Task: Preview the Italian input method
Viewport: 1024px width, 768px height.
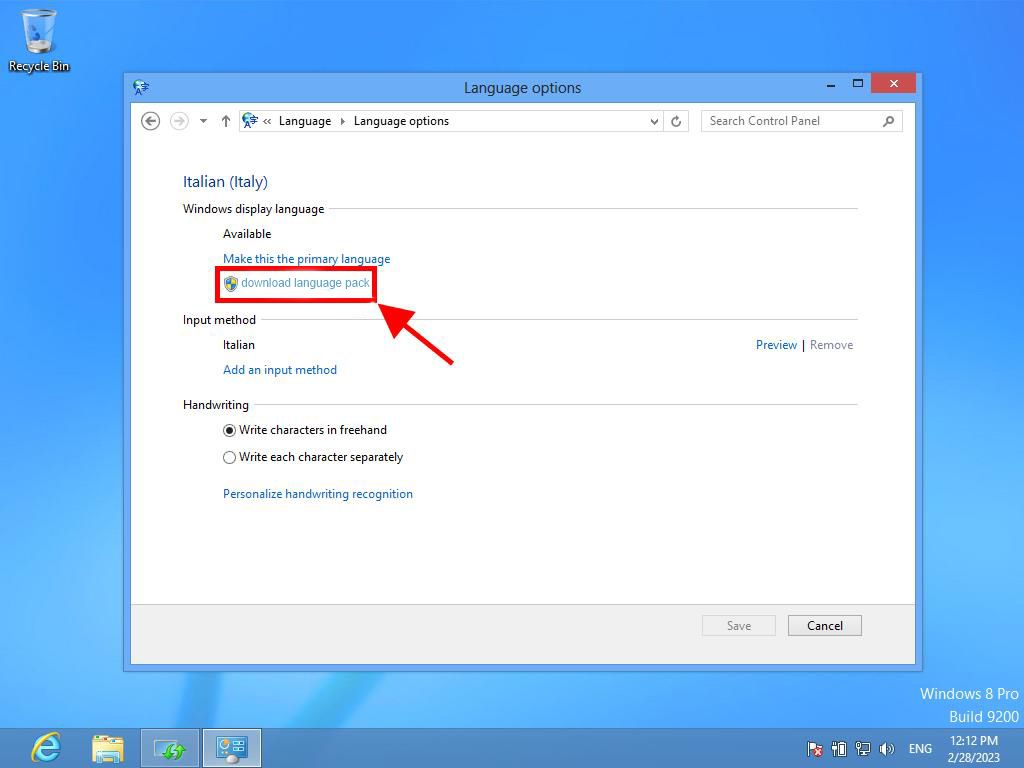Action: coord(776,345)
